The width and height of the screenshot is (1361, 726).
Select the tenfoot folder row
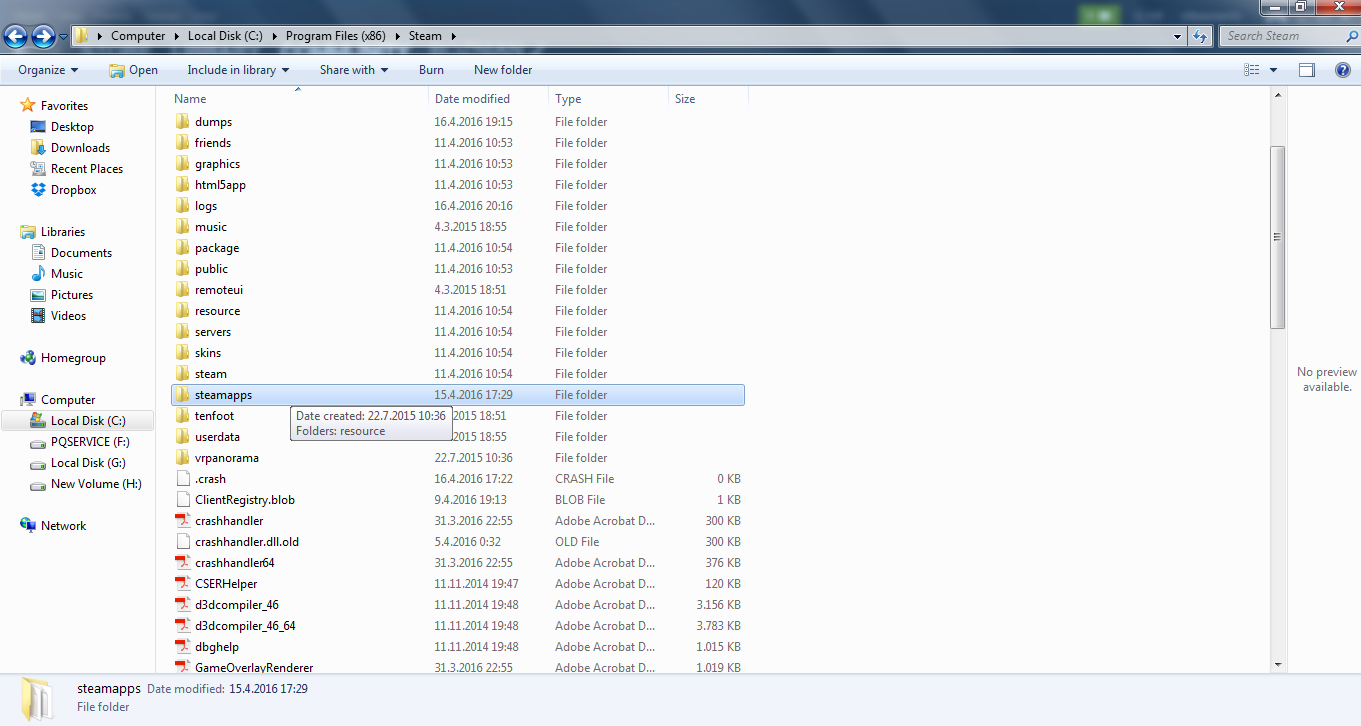(x=457, y=416)
